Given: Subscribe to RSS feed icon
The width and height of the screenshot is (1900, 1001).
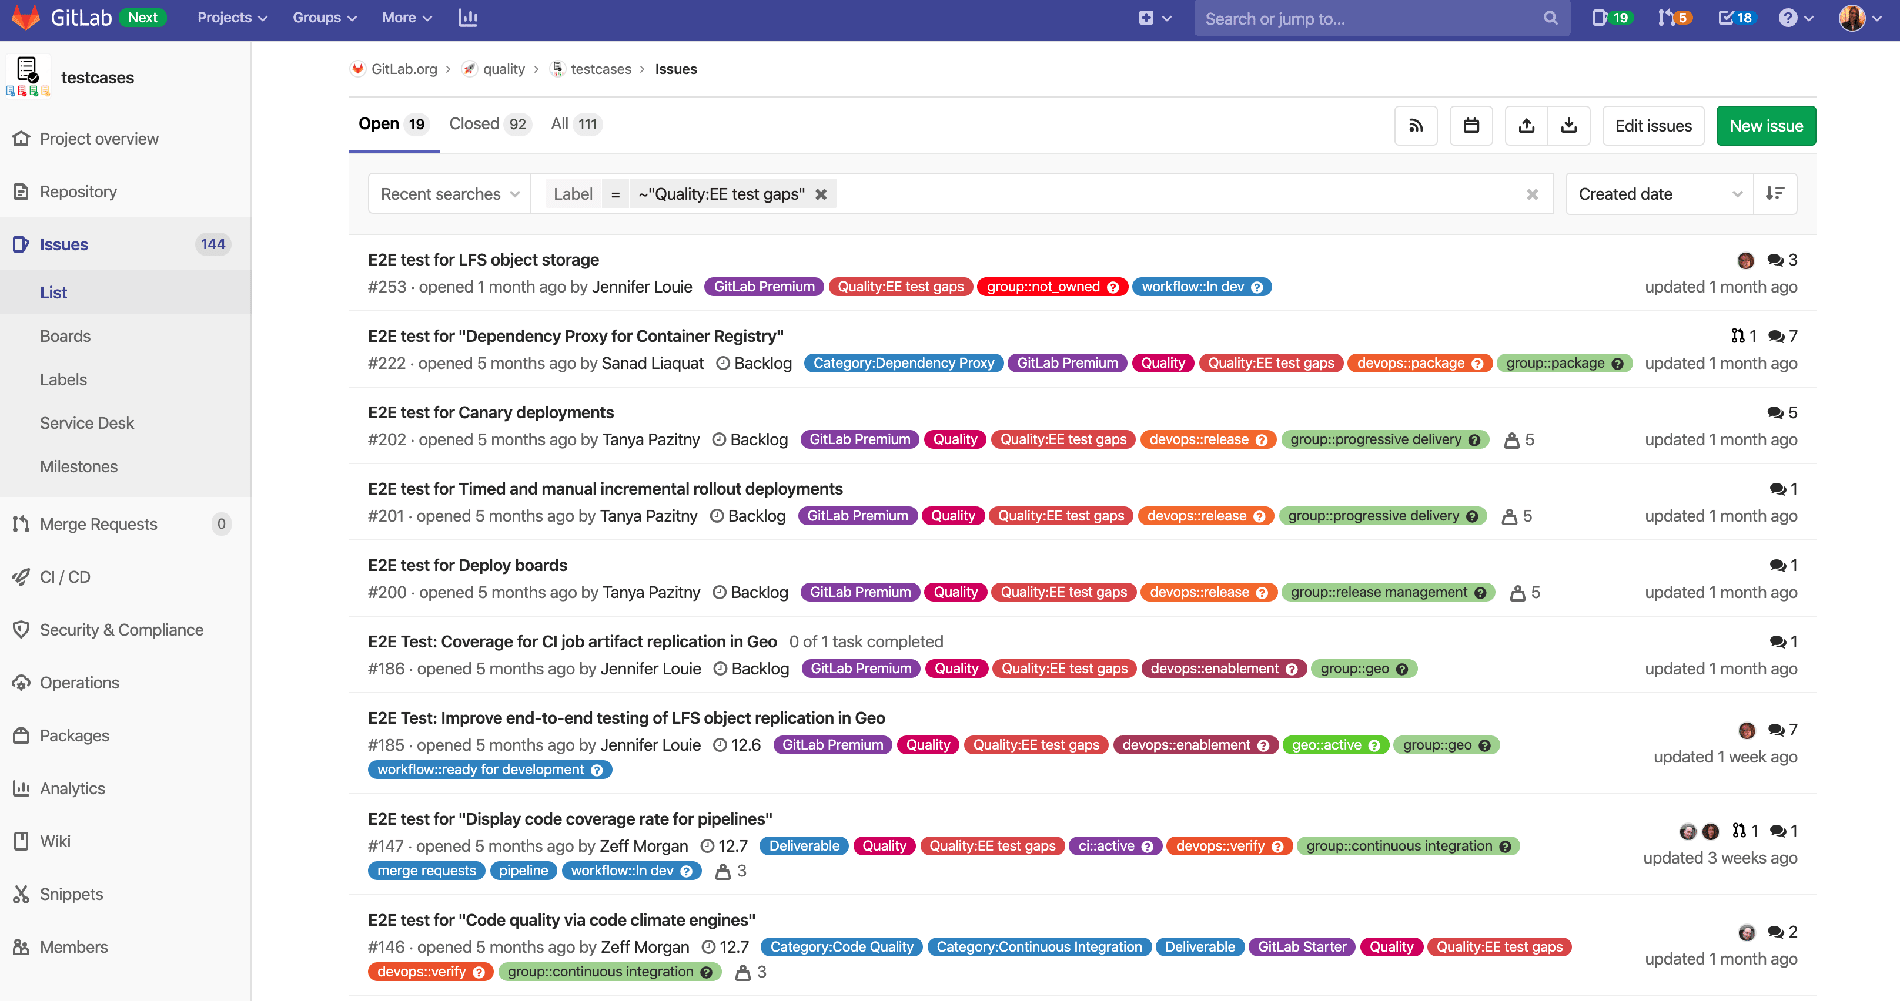Looking at the screenshot, I should (x=1416, y=126).
